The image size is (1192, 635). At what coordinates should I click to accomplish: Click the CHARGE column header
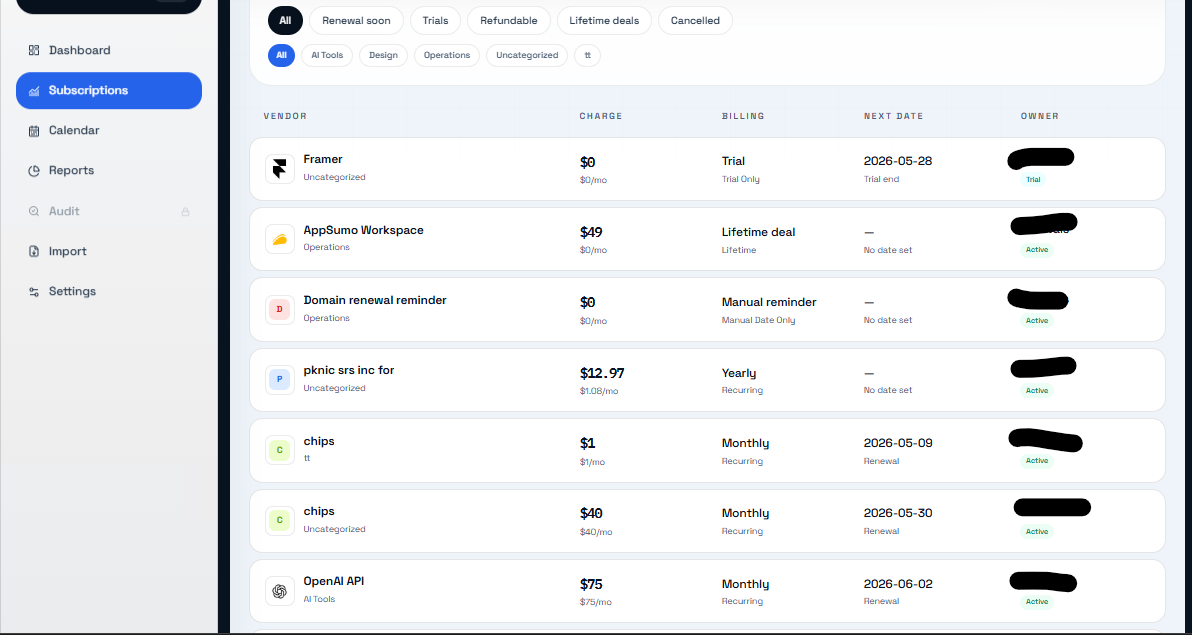tap(601, 116)
